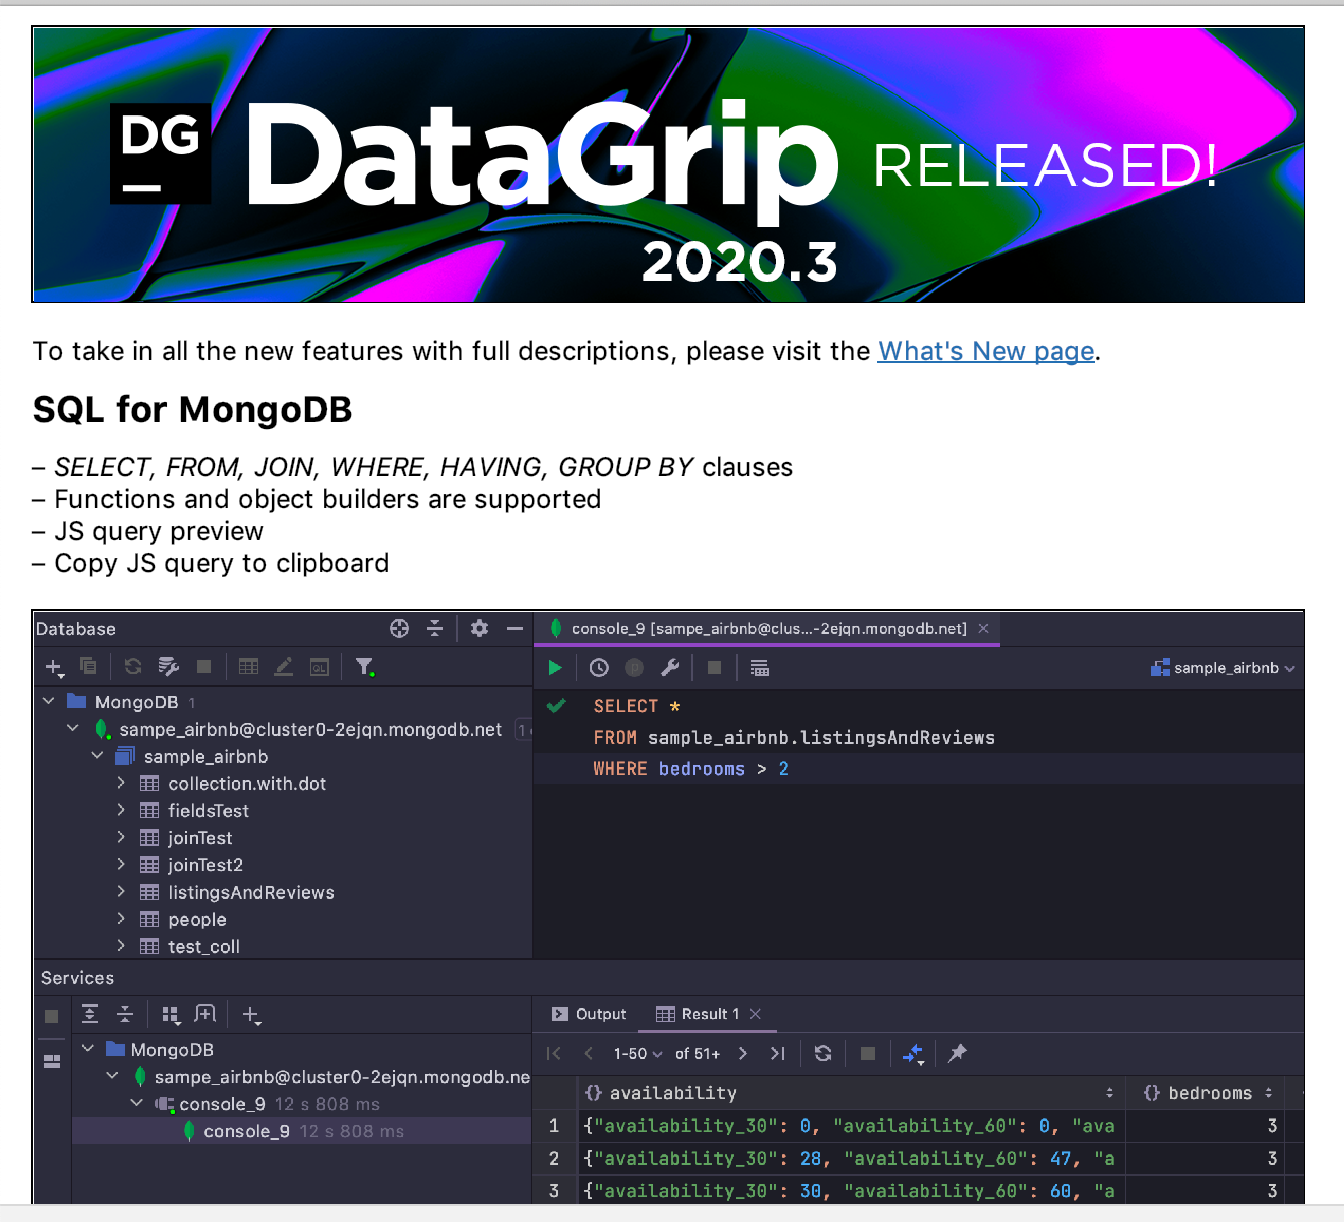
Task: Click the Duplicate icon in Database toolbar
Action: [x=88, y=666]
